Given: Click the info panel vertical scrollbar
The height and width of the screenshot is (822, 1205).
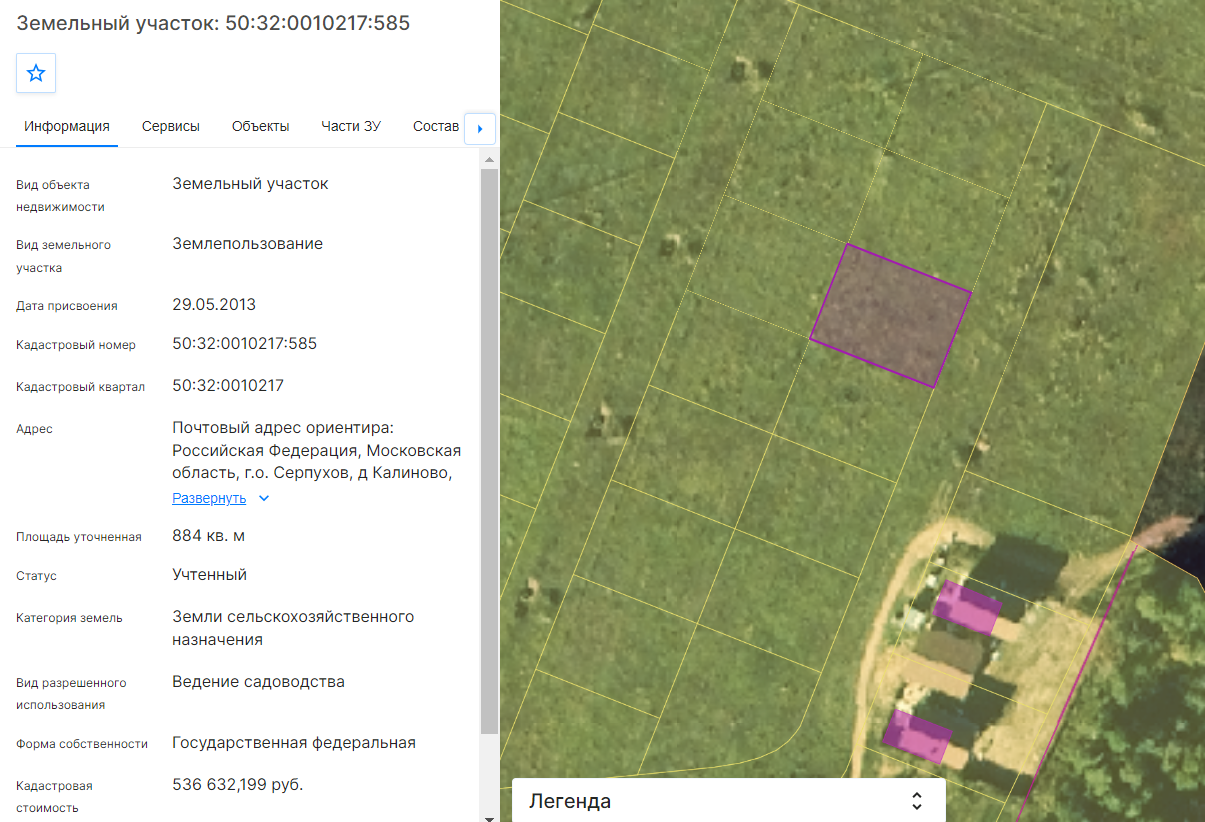Looking at the screenshot, I should point(489,450).
